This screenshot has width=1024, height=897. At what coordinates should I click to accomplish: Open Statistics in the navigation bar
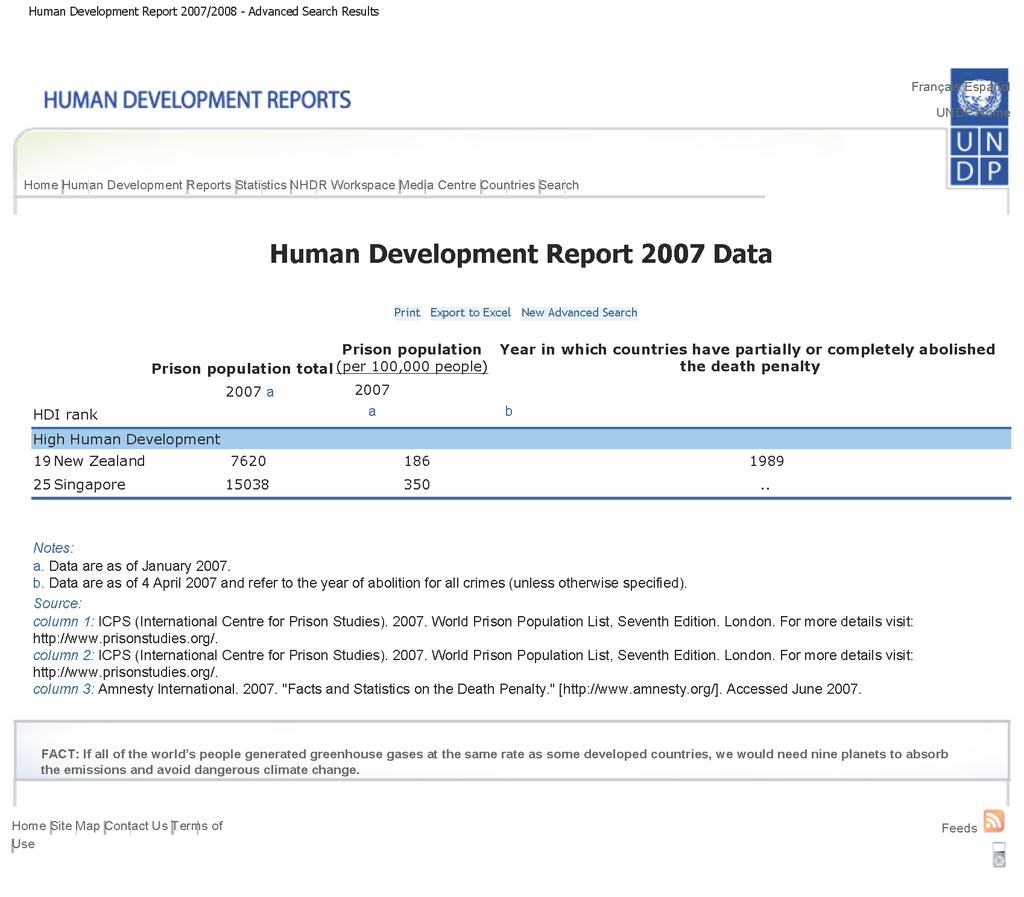[261, 185]
